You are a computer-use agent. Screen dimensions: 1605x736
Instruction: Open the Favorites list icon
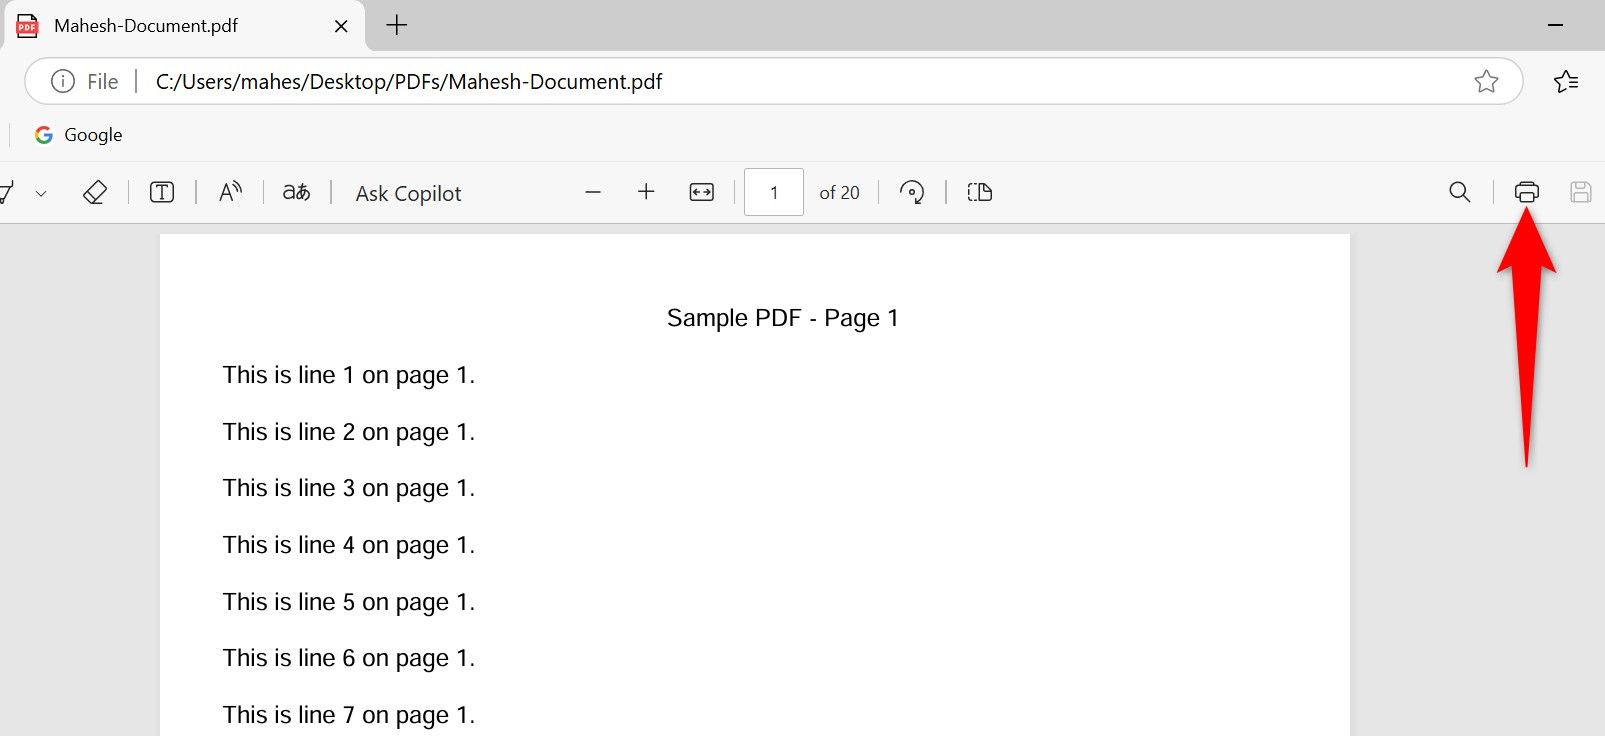[1566, 81]
